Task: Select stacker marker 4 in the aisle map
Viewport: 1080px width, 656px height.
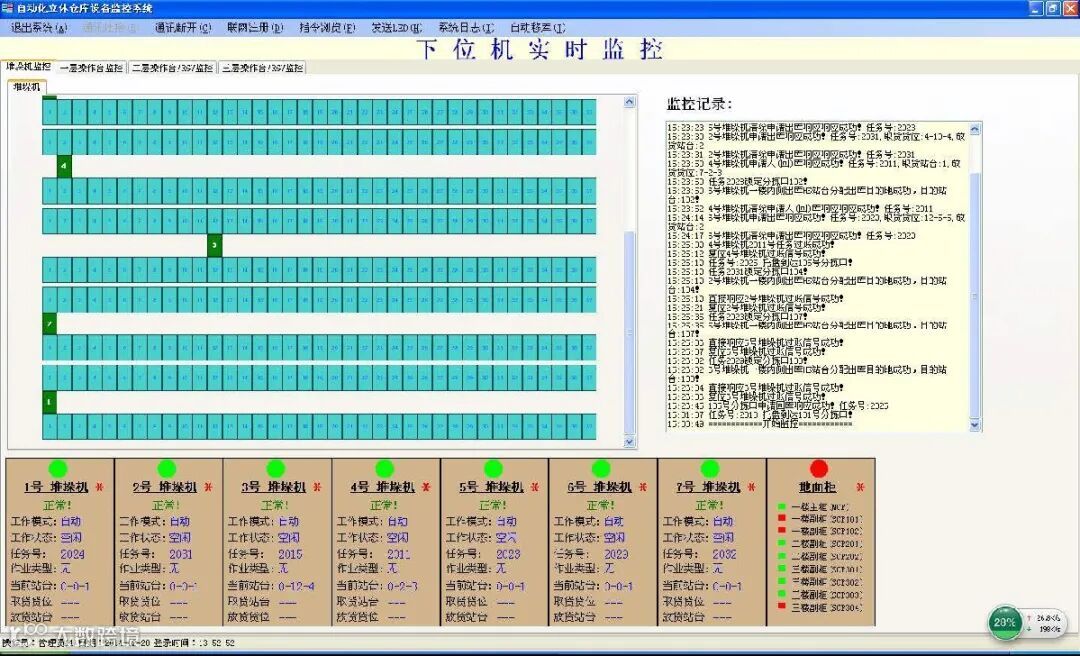Action: (64, 167)
